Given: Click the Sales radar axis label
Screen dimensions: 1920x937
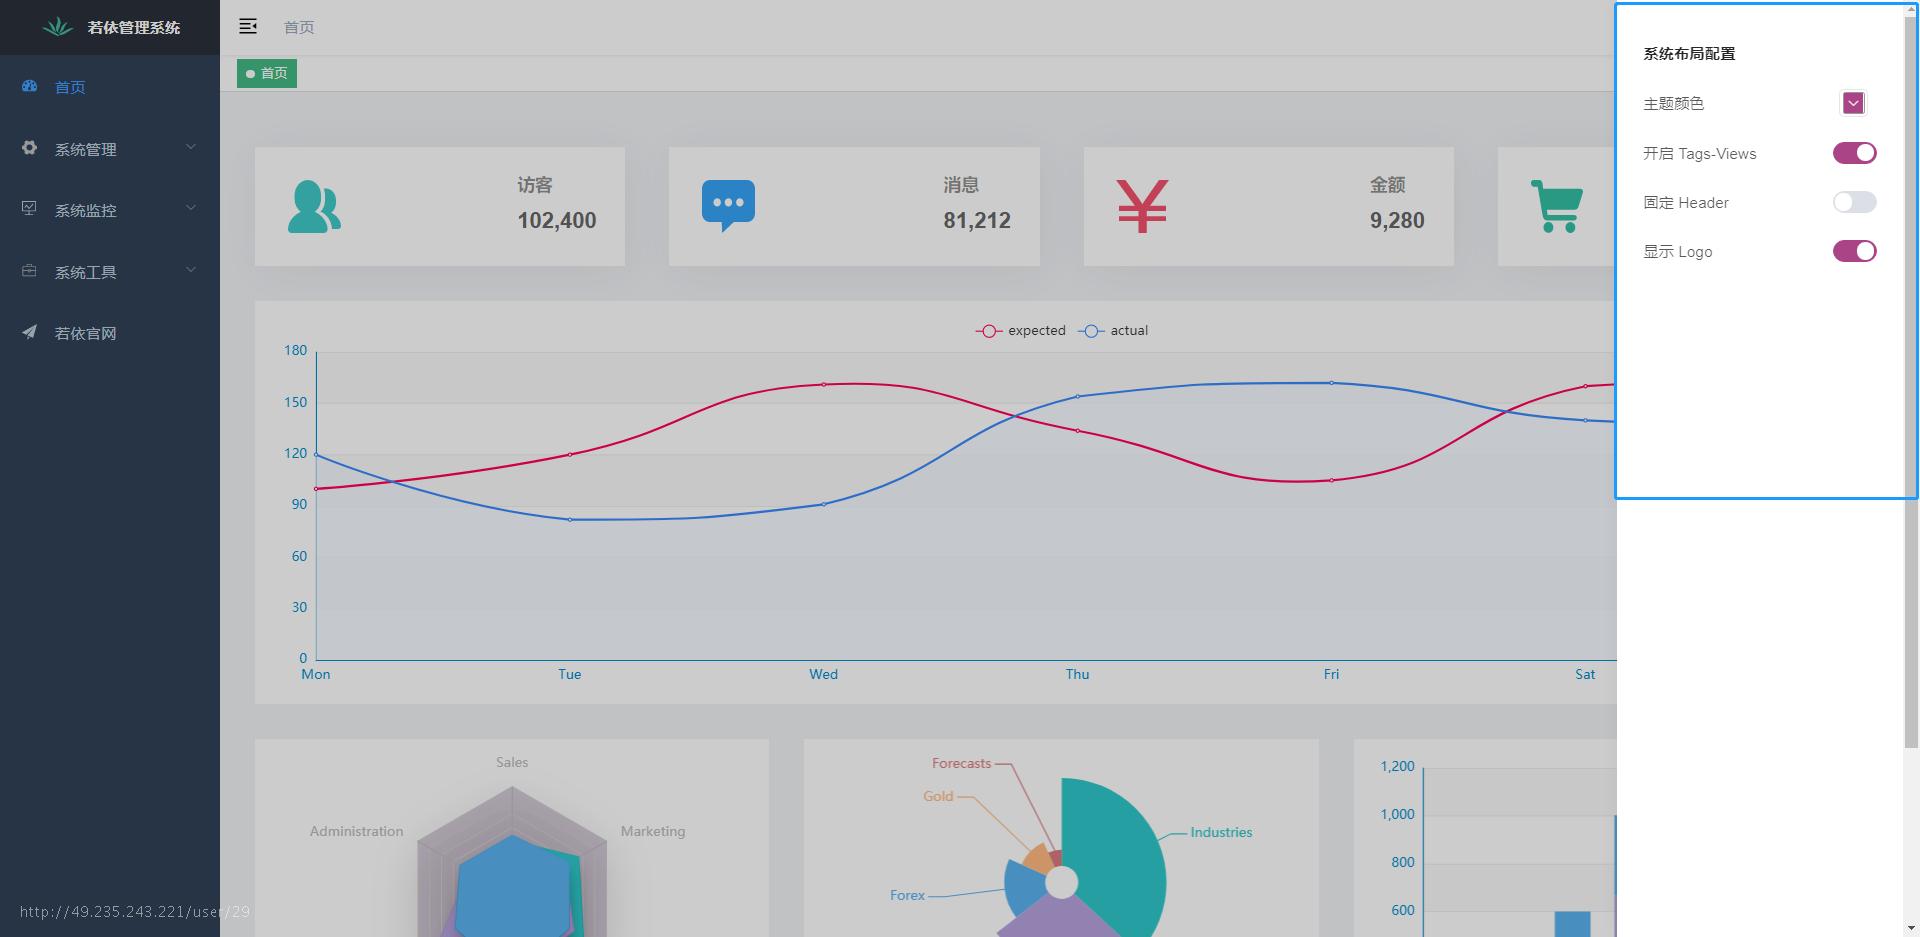Looking at the screenshot, I should [x=512, y=762].
